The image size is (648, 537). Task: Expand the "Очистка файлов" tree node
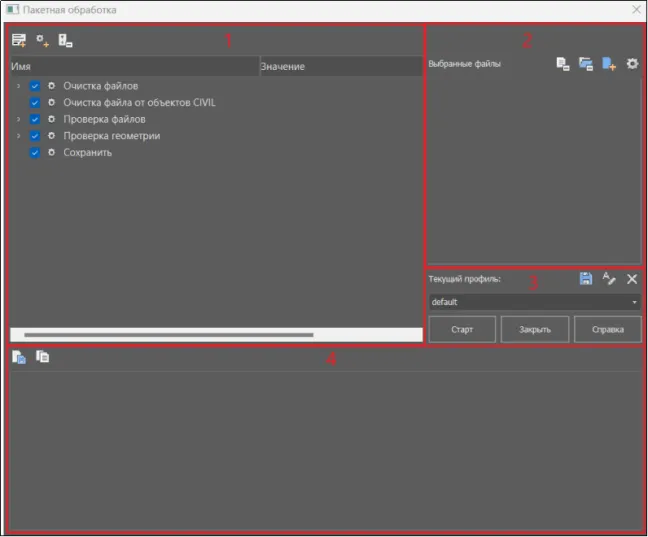[x=18, y=86]
